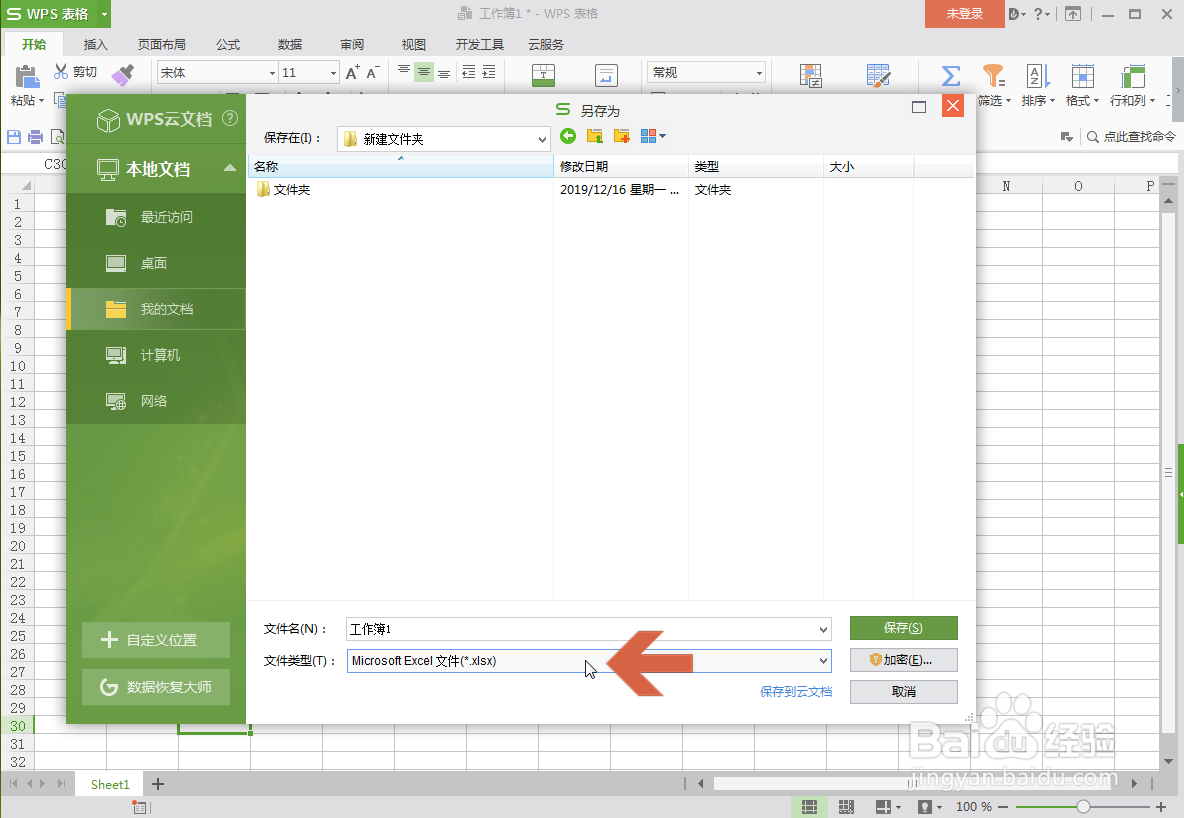Click decrease indent icon
The image size is (1184, 818).
click(x=469, y=72)
